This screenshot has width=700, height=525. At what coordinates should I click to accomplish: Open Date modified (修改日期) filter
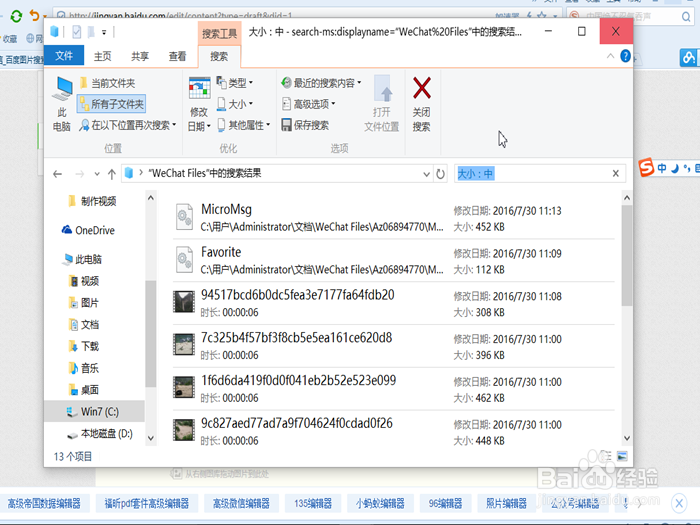point(199,104)
